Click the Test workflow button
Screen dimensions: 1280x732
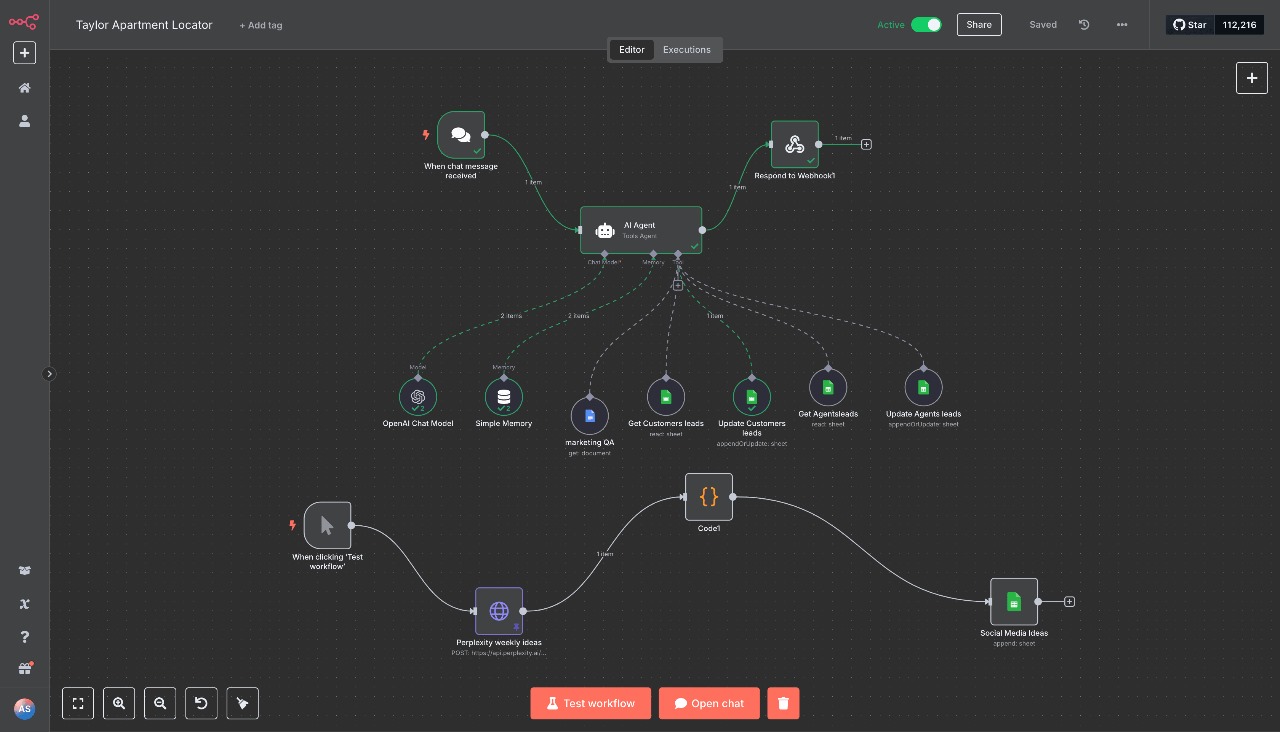pos(590,703)
